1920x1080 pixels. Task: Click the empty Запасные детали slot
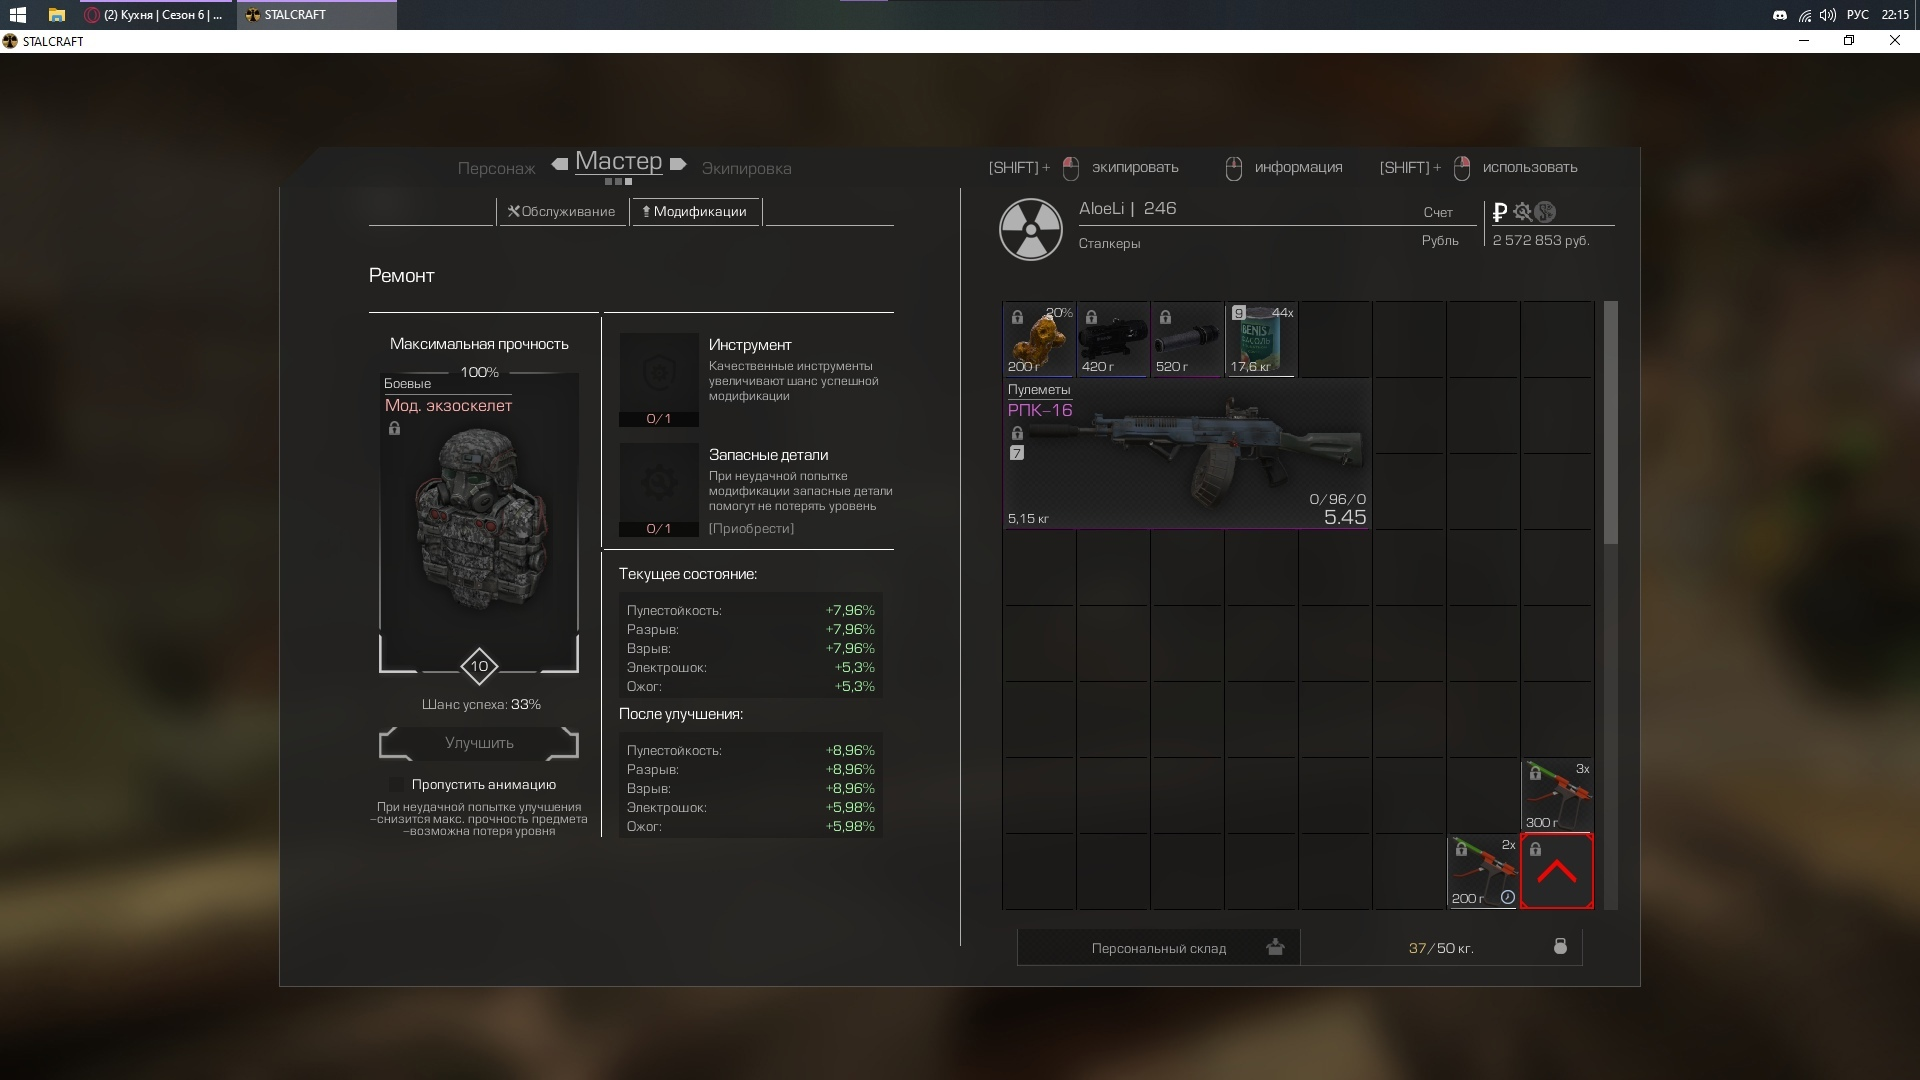(x=658, y=489)
